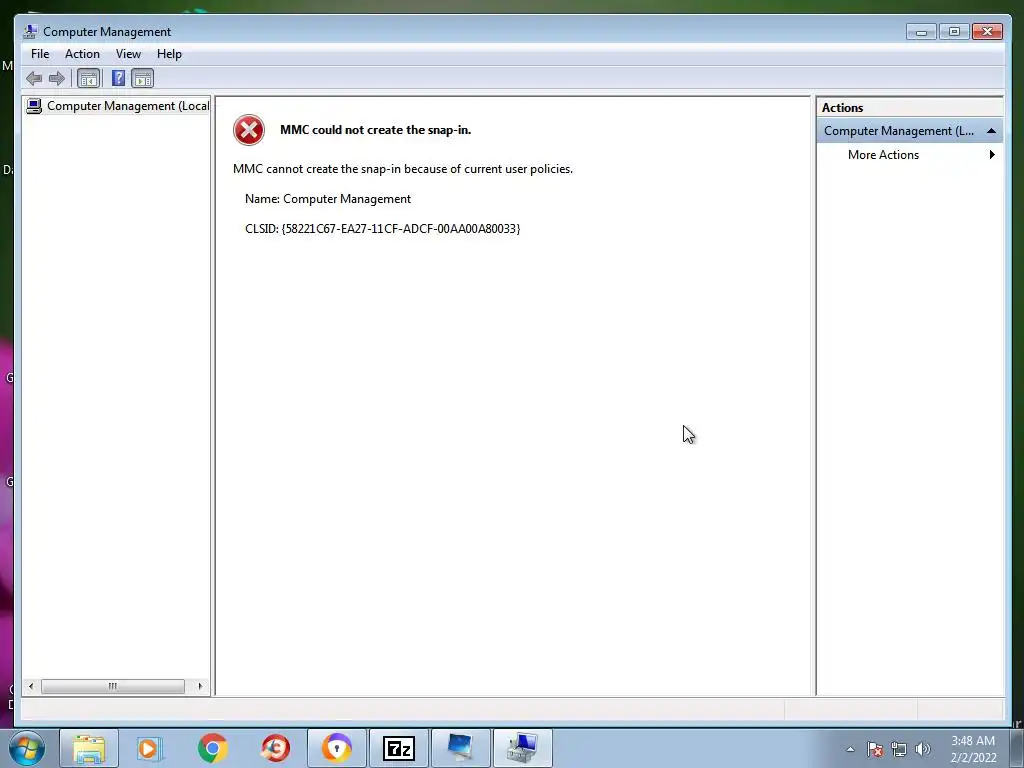The height and width of the screenshot is (768, 1024).
Task: Open the Windows Start menu
Action: pos(27,748)
